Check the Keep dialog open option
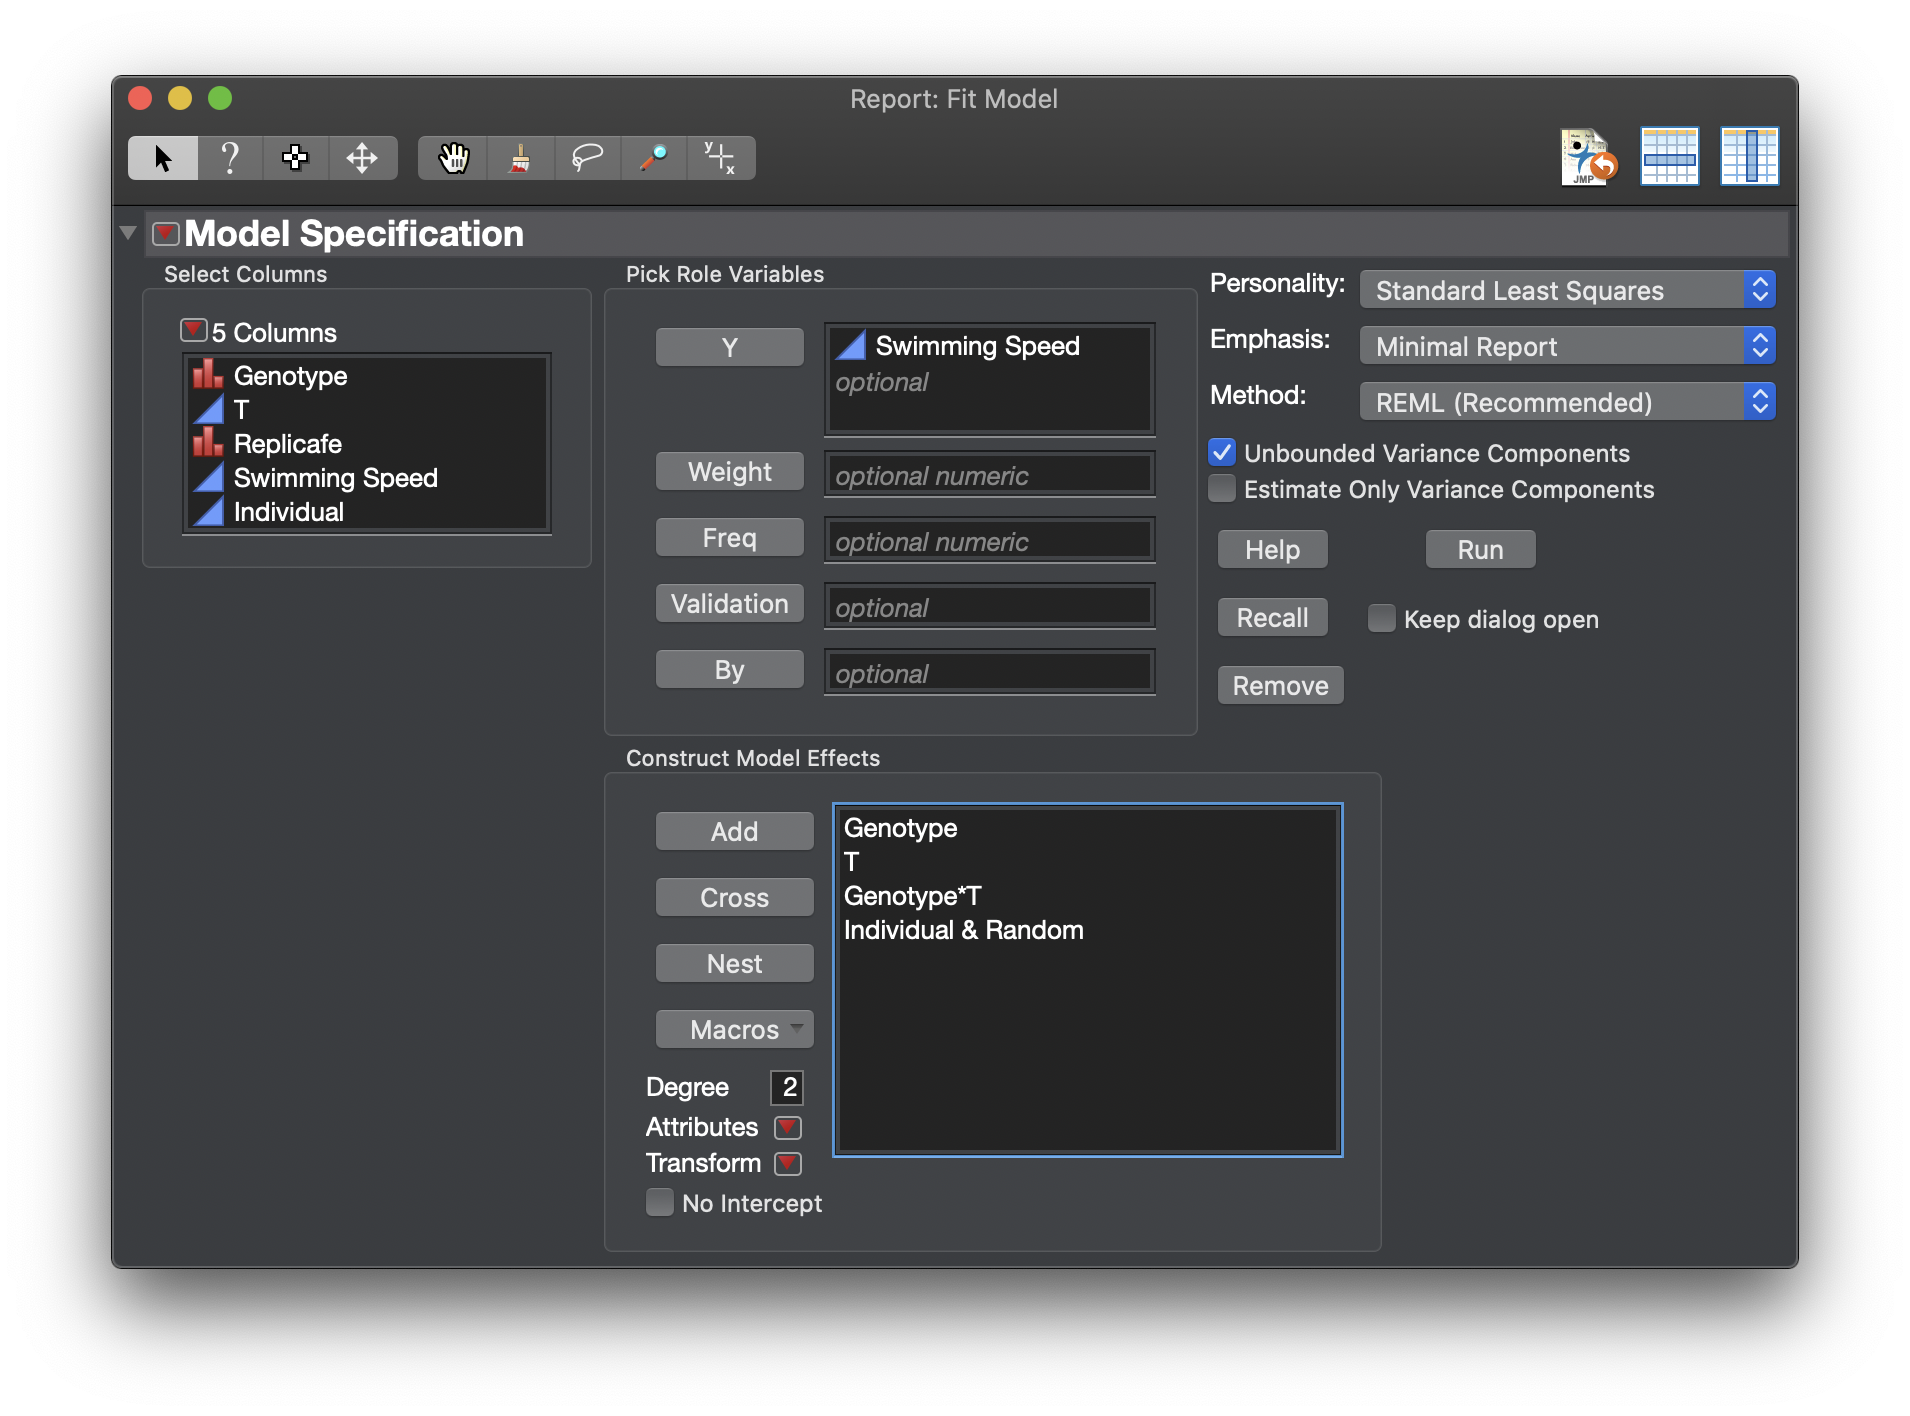 coord(1381,619)
